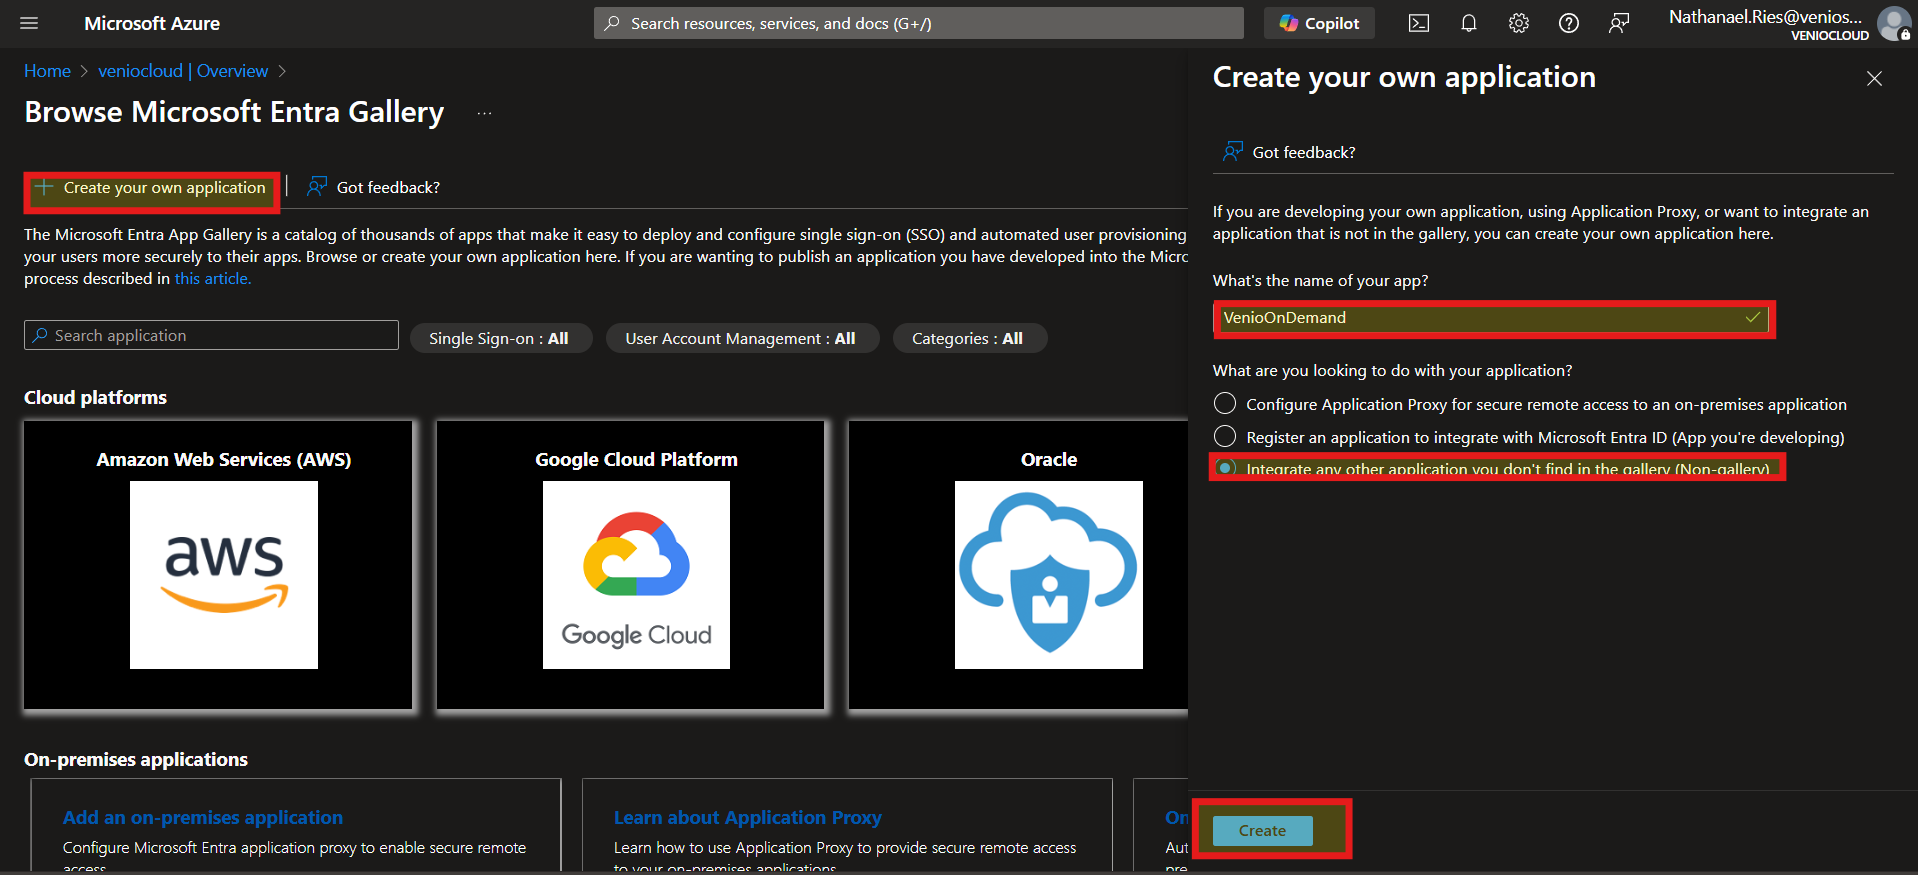Screen dimensions: 1918x875
Task: Click the Create button
Action: (x=1262, y=830)
